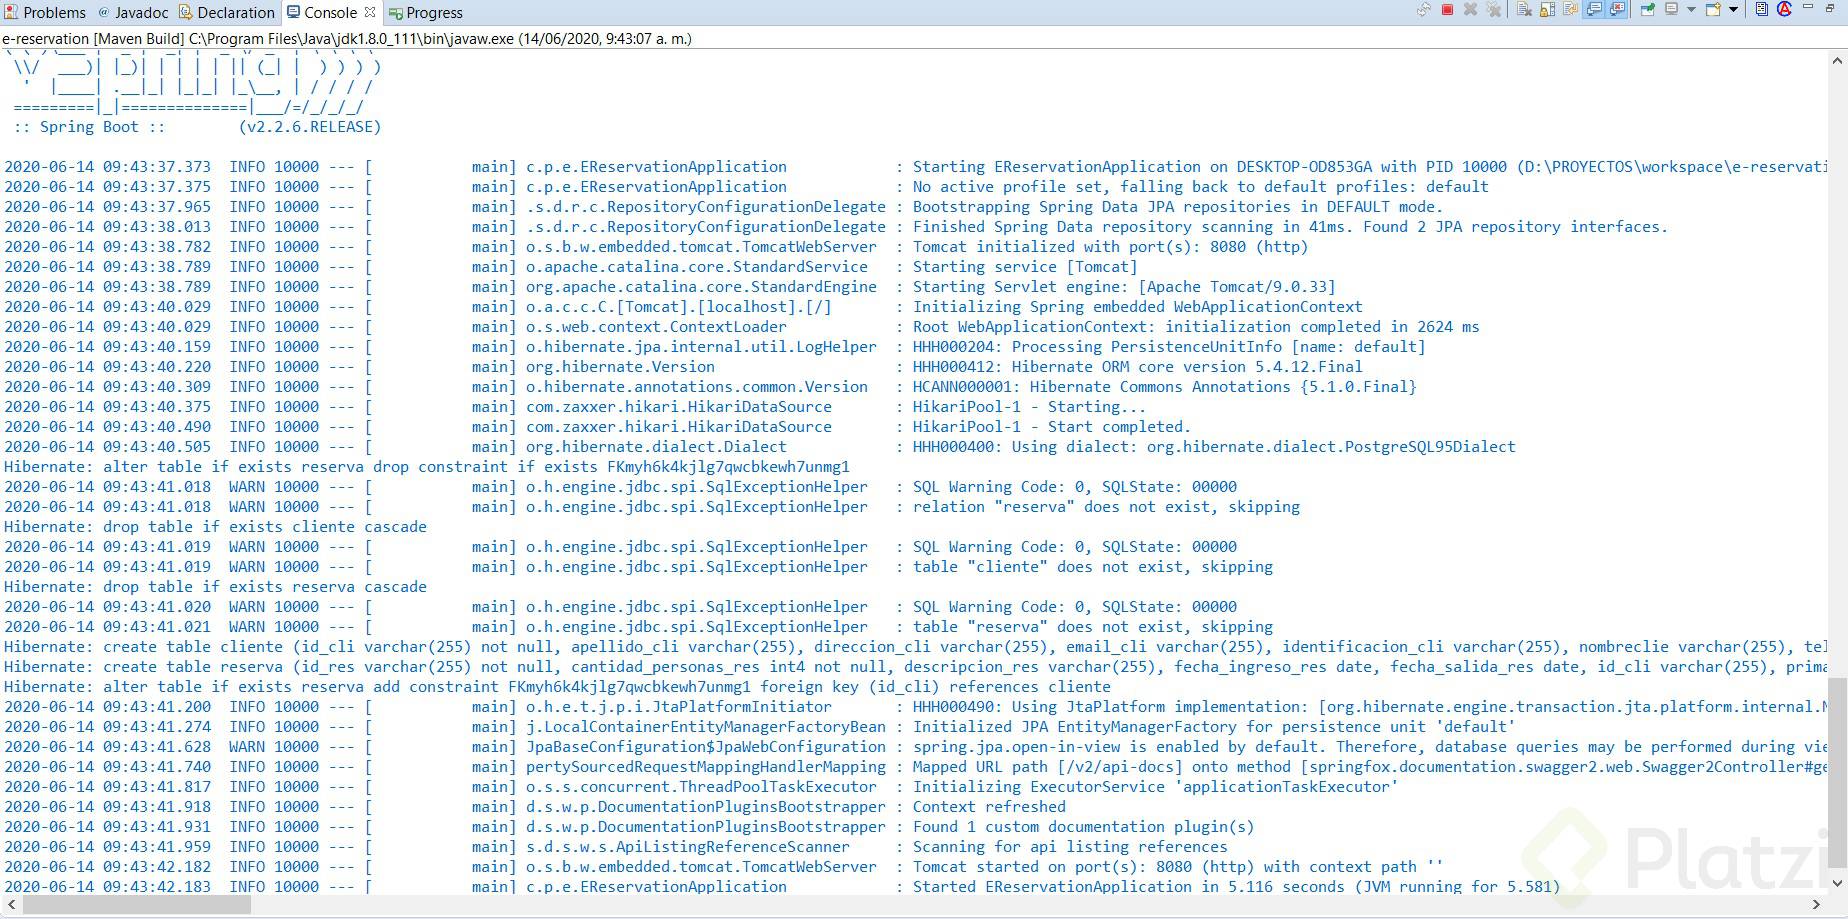
Task: Click 'relation "reserva" does not exist, skipping' warning
Action: click(x=1106, y=507)
